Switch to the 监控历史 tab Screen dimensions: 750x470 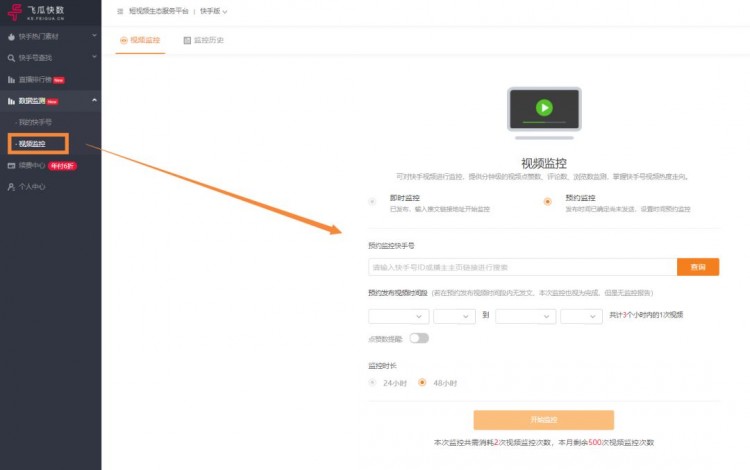[204, 40]
